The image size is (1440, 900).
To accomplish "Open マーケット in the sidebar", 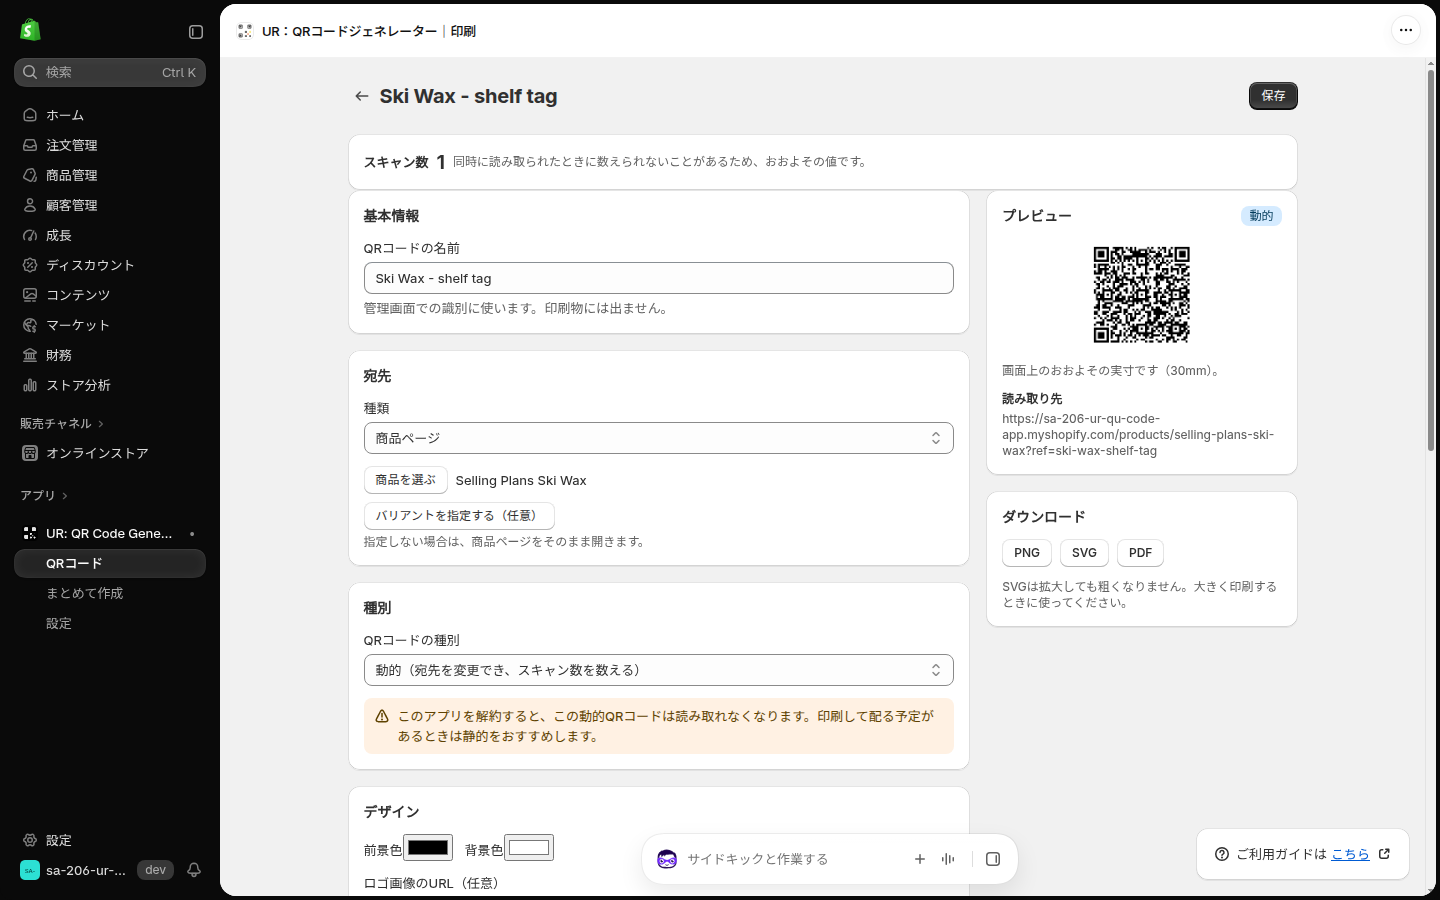I will 110,325.
